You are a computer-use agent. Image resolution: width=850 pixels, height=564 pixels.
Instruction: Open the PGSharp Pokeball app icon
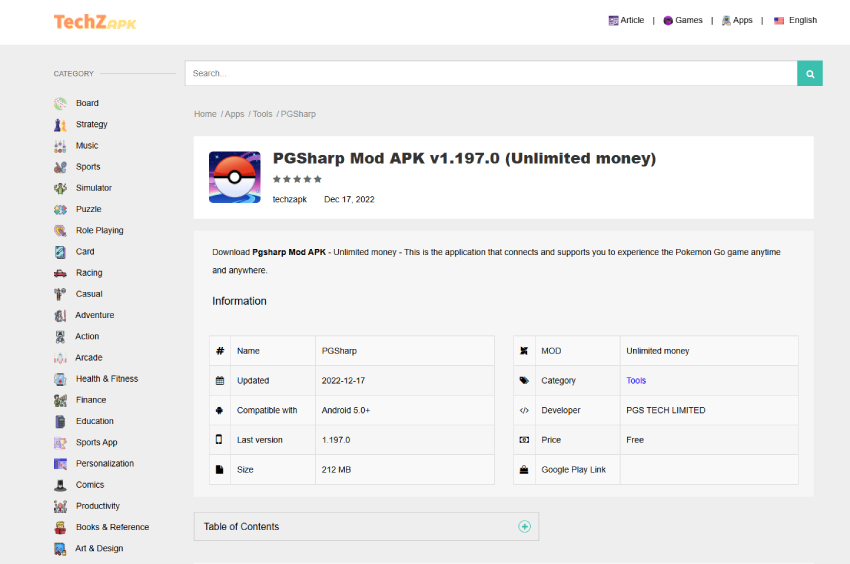tap(234, 177)
